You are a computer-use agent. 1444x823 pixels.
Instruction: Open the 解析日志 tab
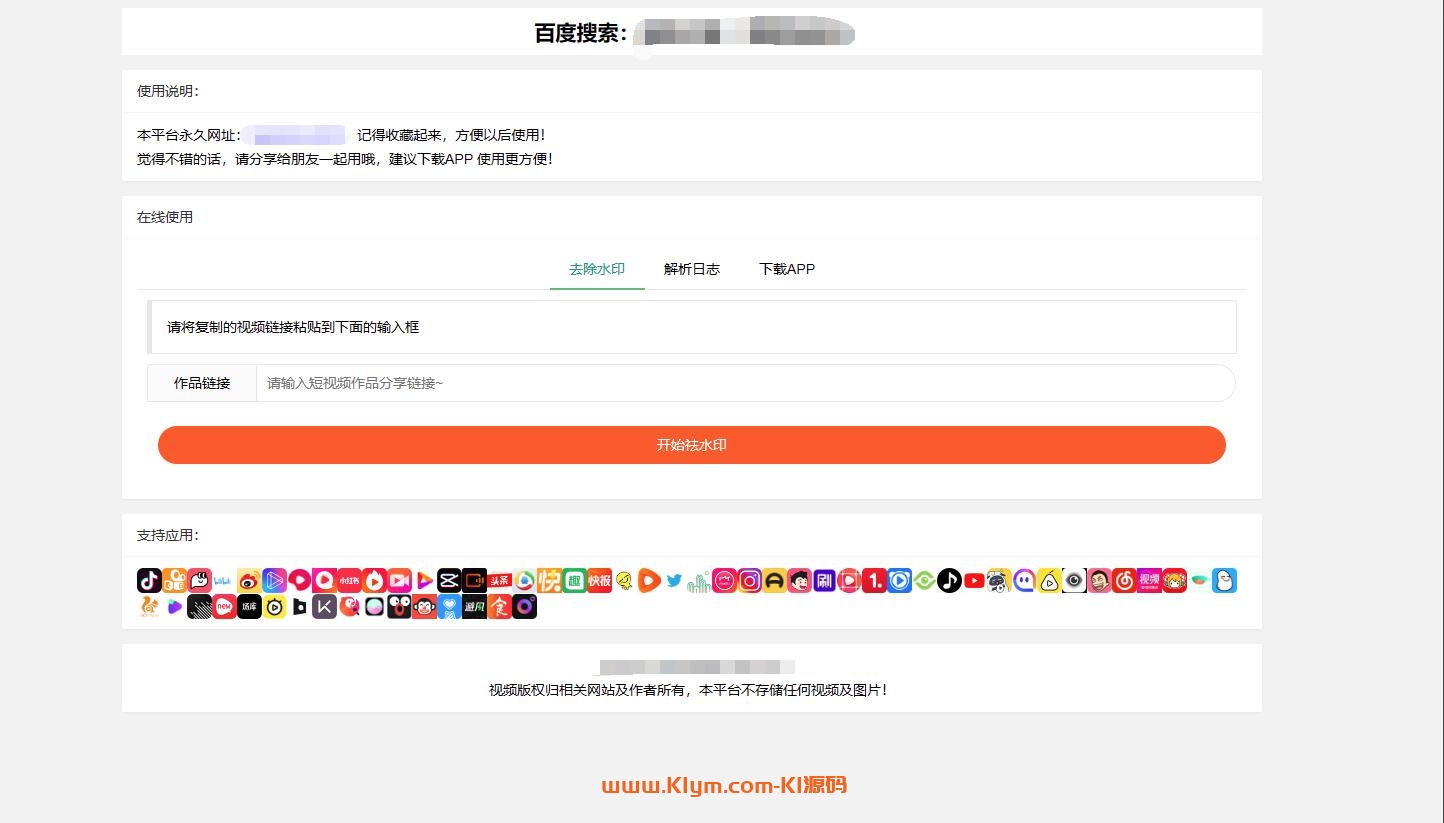click(x=692, y=269)
